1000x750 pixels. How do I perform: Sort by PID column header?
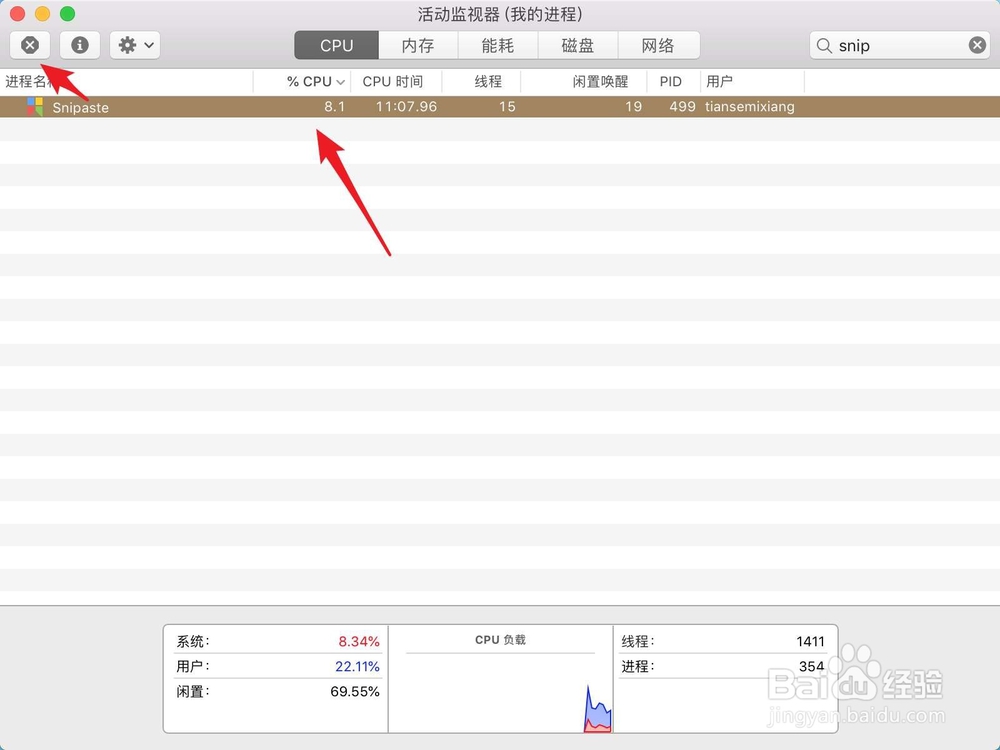[673, 82]
